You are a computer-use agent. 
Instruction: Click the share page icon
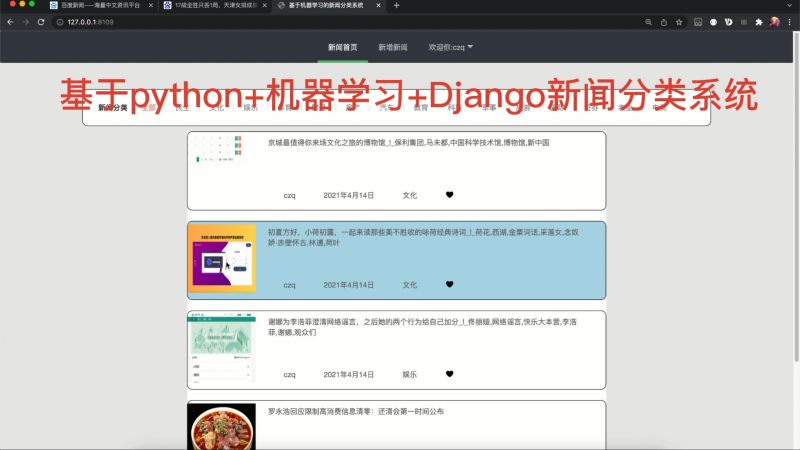[664, 22]
